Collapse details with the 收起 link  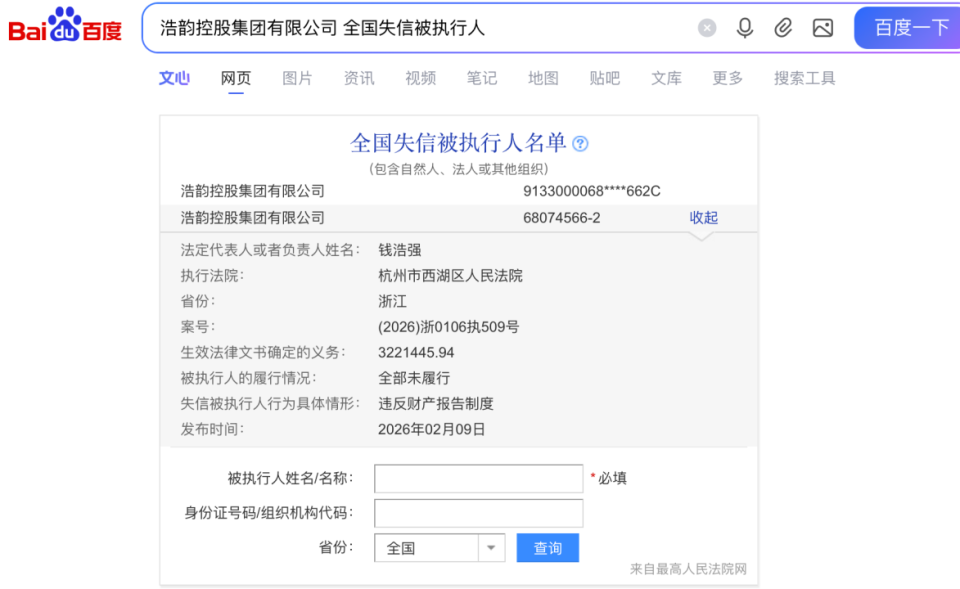coord(703,218)
